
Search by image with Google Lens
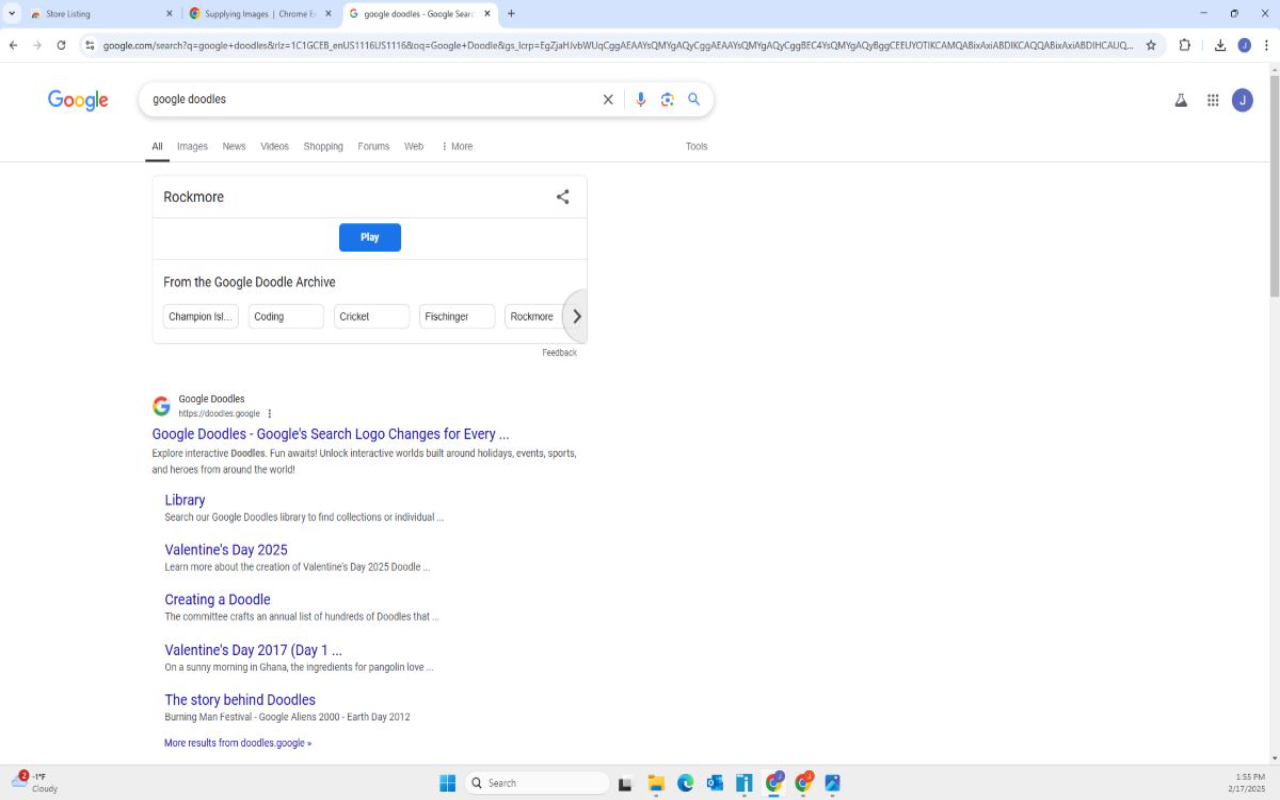click(x=667, y=99)
